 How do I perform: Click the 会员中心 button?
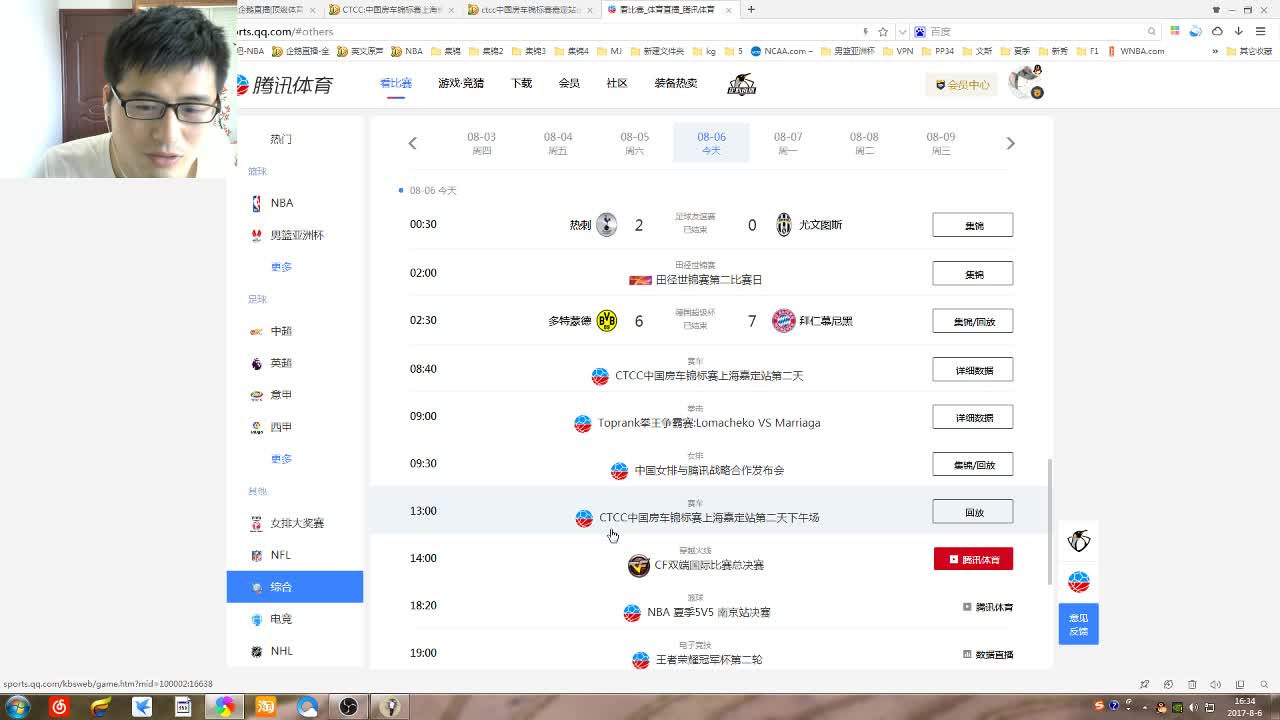(x=962, y=85)
